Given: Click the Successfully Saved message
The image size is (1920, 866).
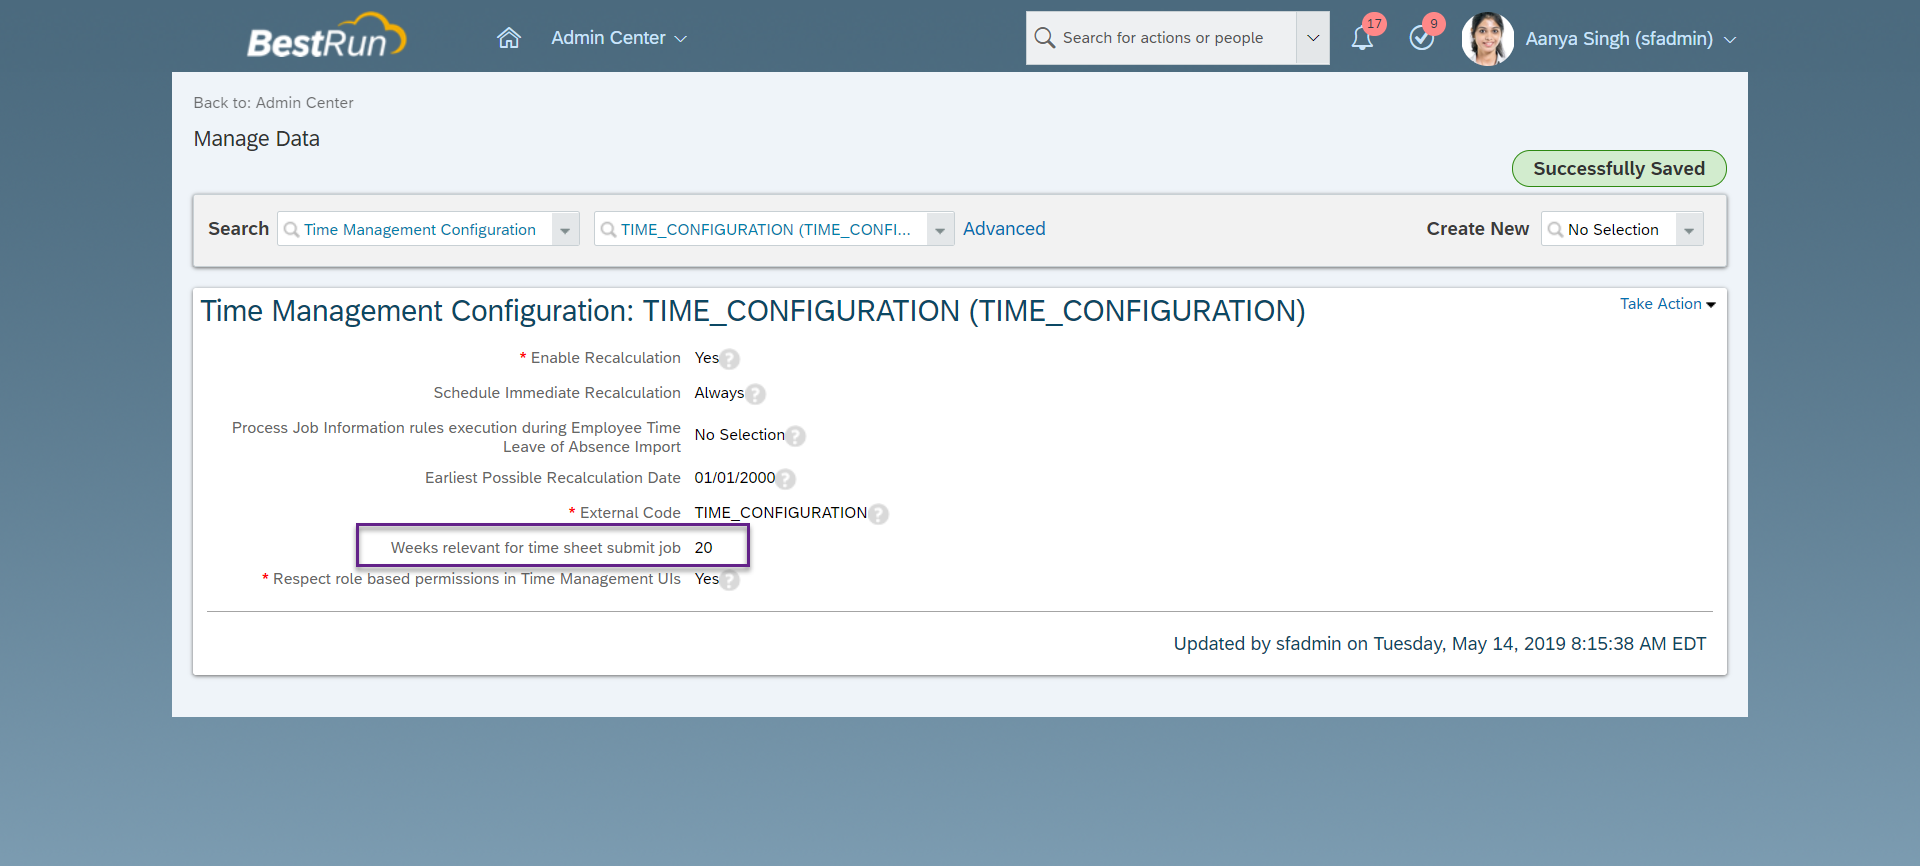Looking at the screenshot, I should pos(1619,169).
